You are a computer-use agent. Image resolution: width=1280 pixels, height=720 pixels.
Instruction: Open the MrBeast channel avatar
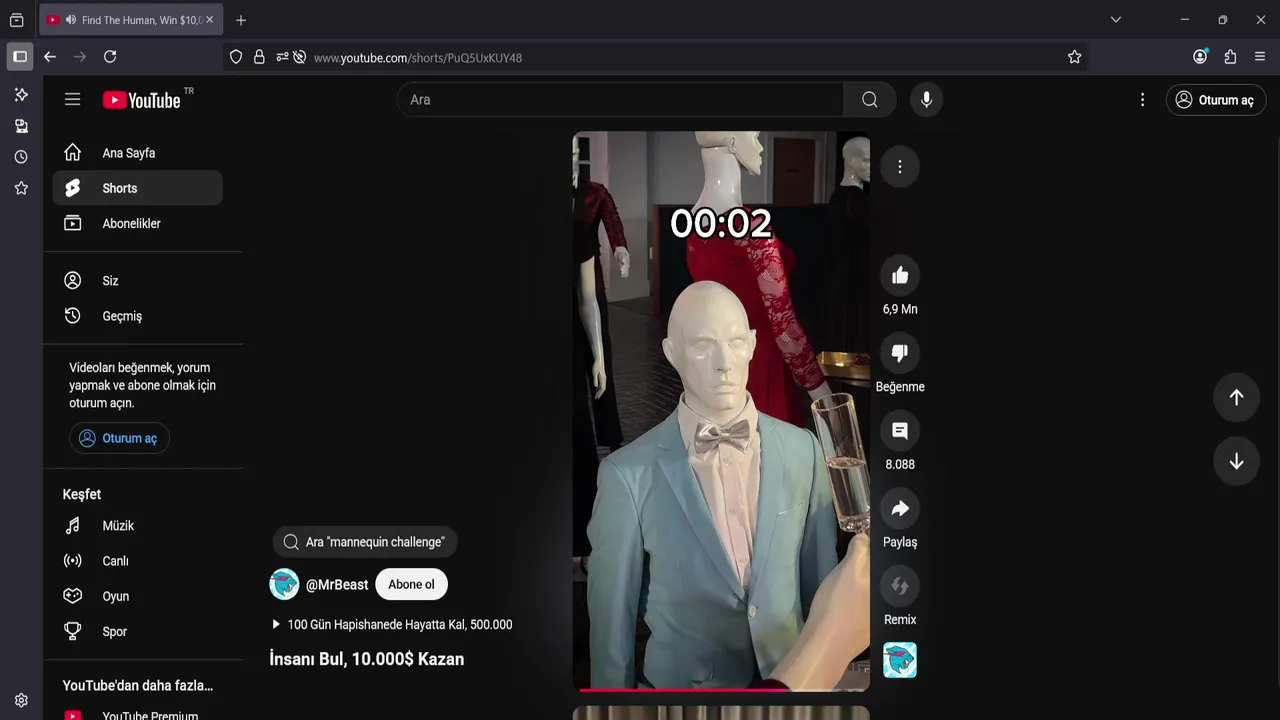tap(284, 584)
